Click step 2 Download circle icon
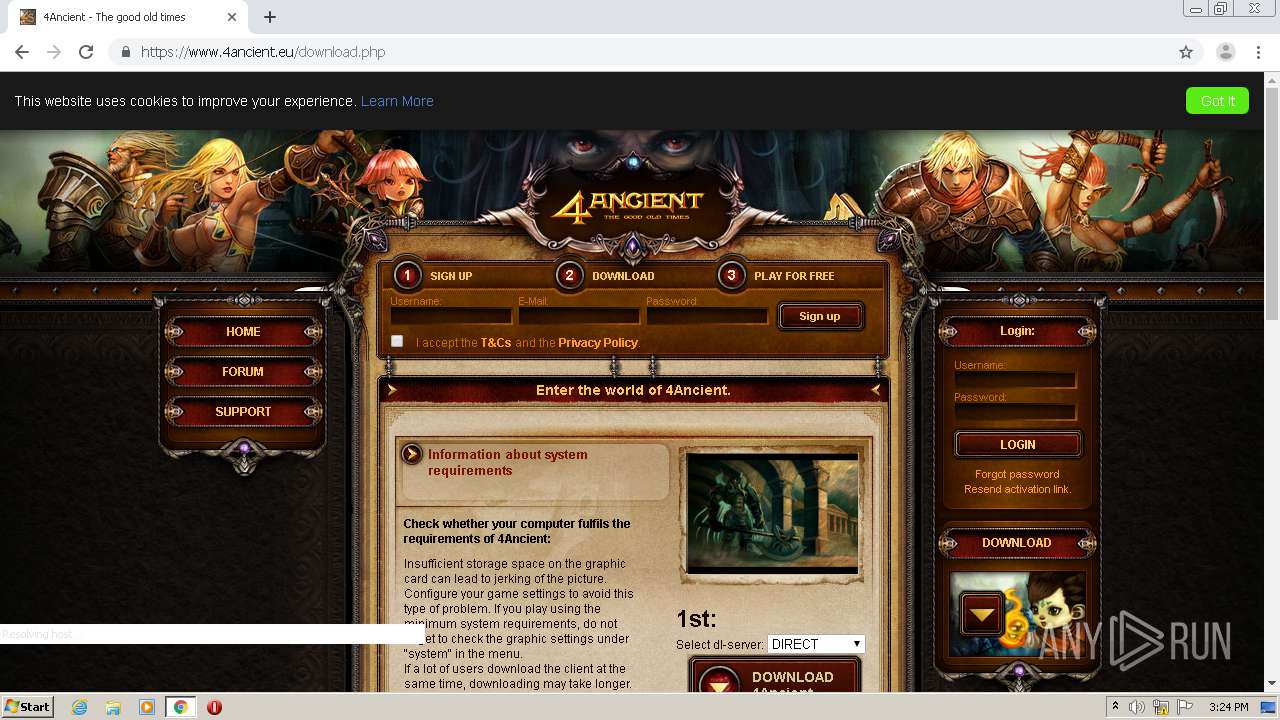The image size is (1280, 720). (x=569, y=275)
